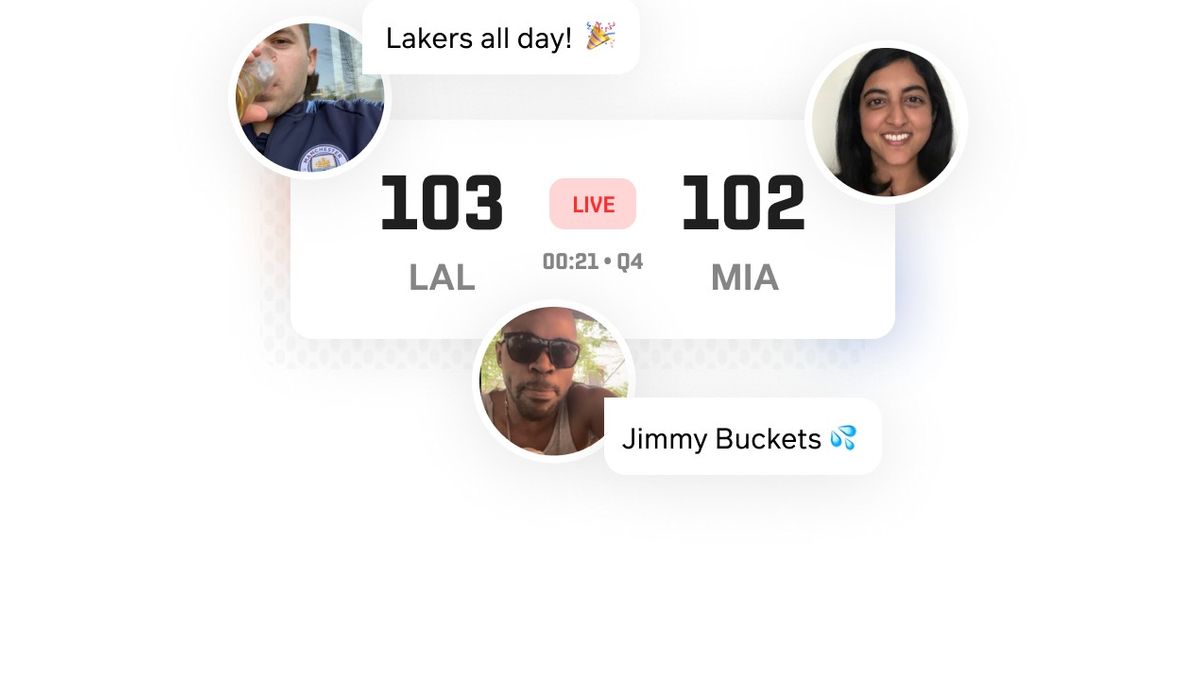The height and width of the screenshot is (675, 1200).
Task: Click the 00:21 game clock
Action: point(570,262)
